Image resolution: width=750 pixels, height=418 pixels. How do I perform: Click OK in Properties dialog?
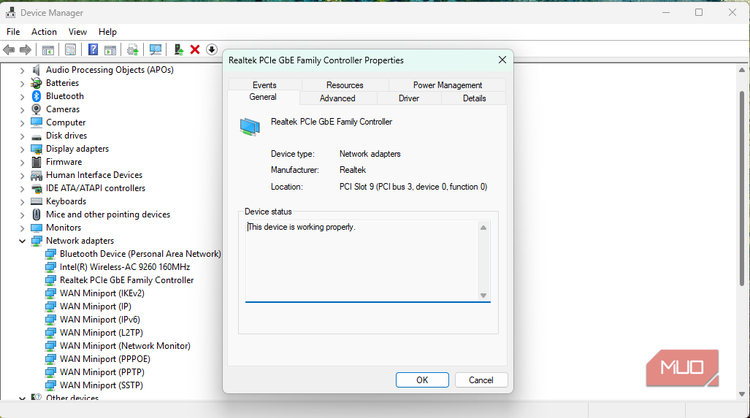[x=422, y=380]
